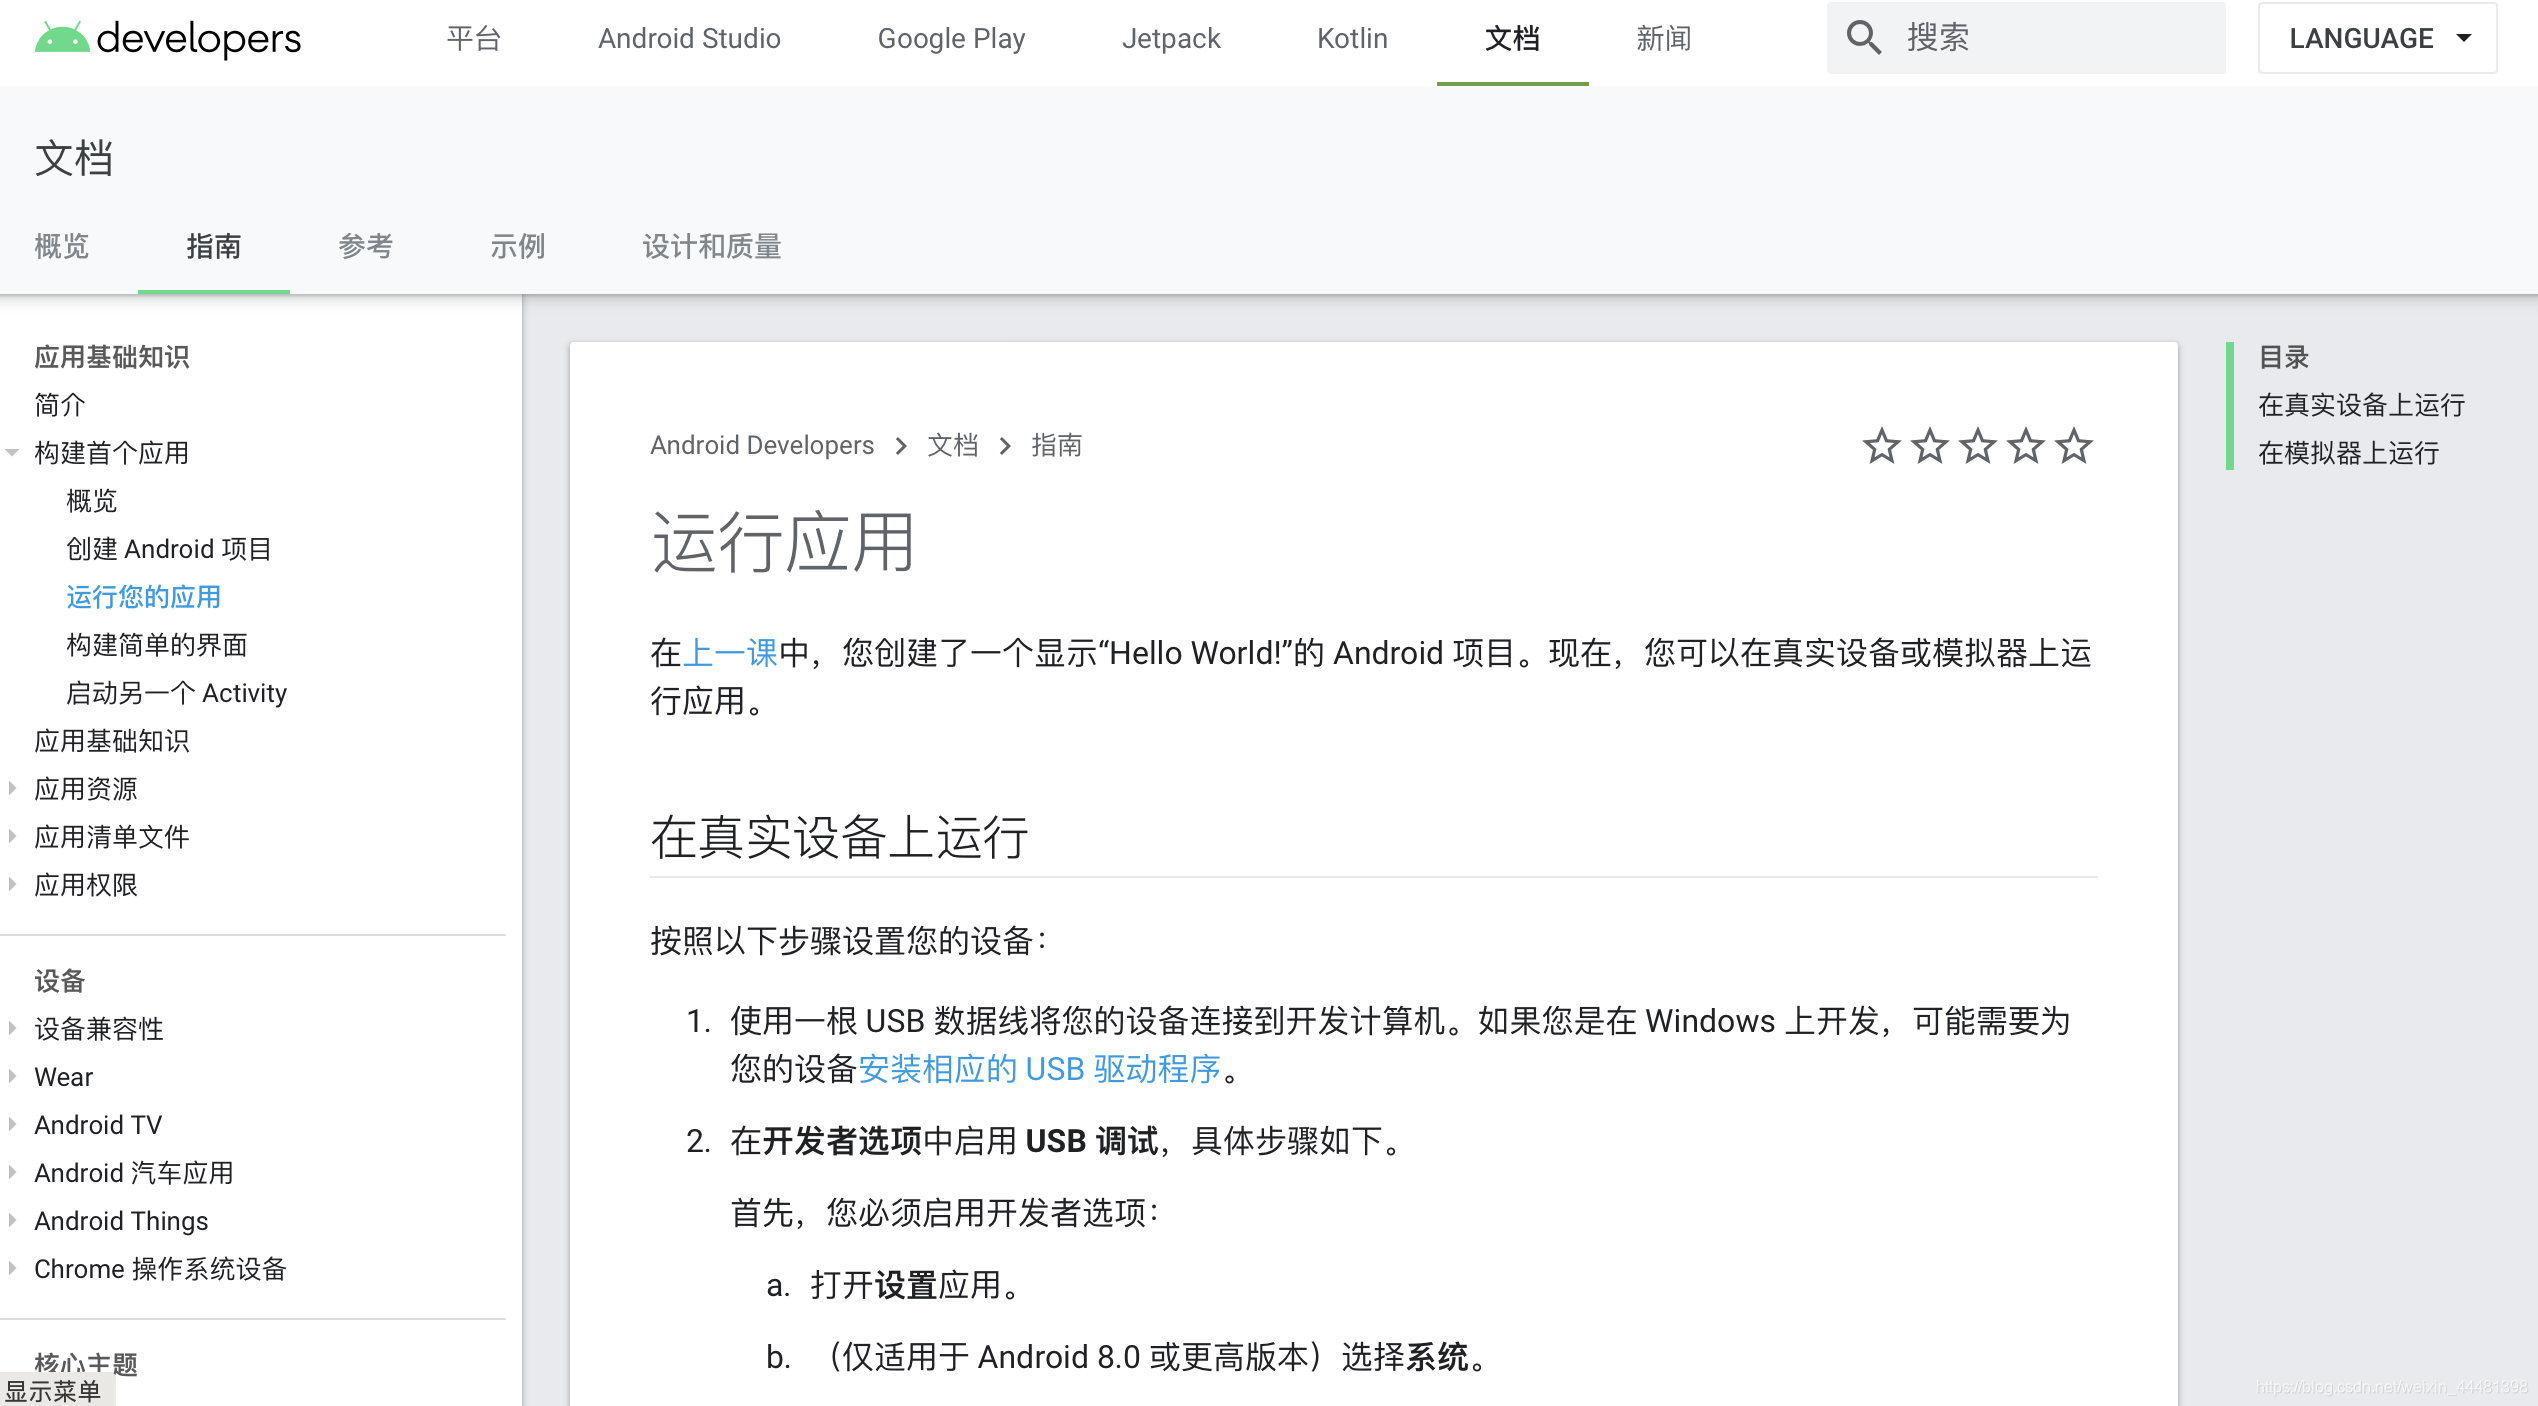Open 创建 Android 项目 in the sidebar
Image resolution: width=2538 pixels, height=1406 pixels.
click(169, 549)
